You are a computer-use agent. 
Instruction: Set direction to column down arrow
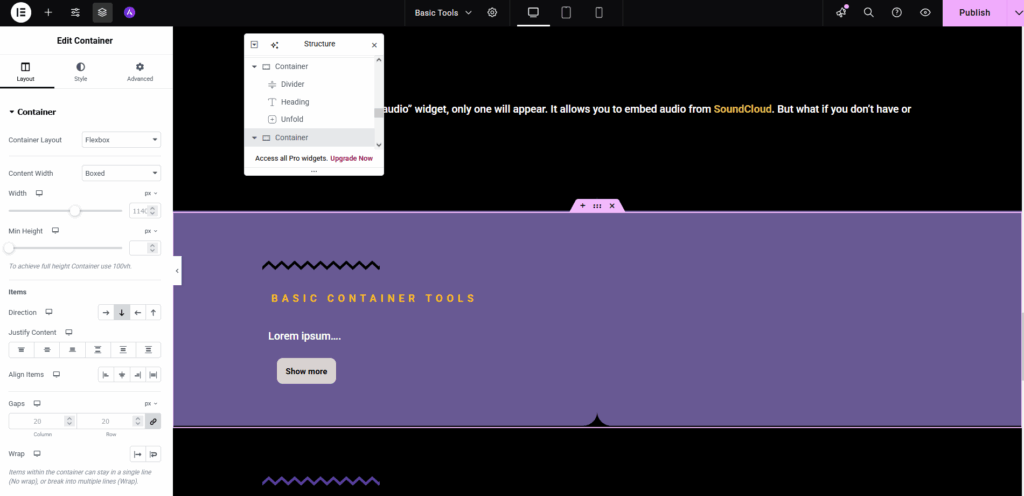[122, 313]
